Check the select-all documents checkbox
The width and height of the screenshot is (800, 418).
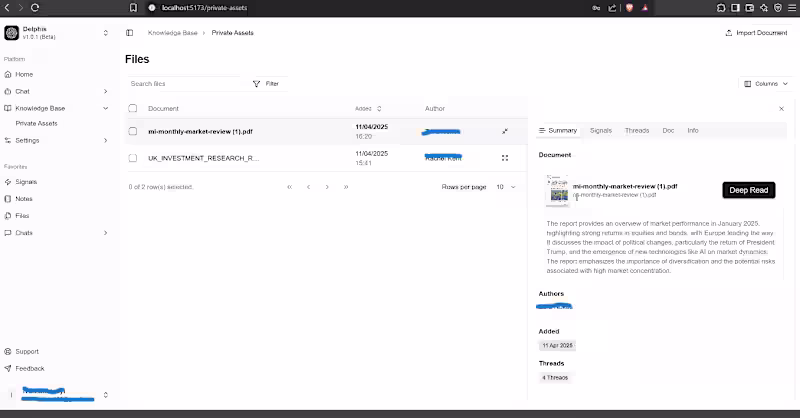pos(133,108)
